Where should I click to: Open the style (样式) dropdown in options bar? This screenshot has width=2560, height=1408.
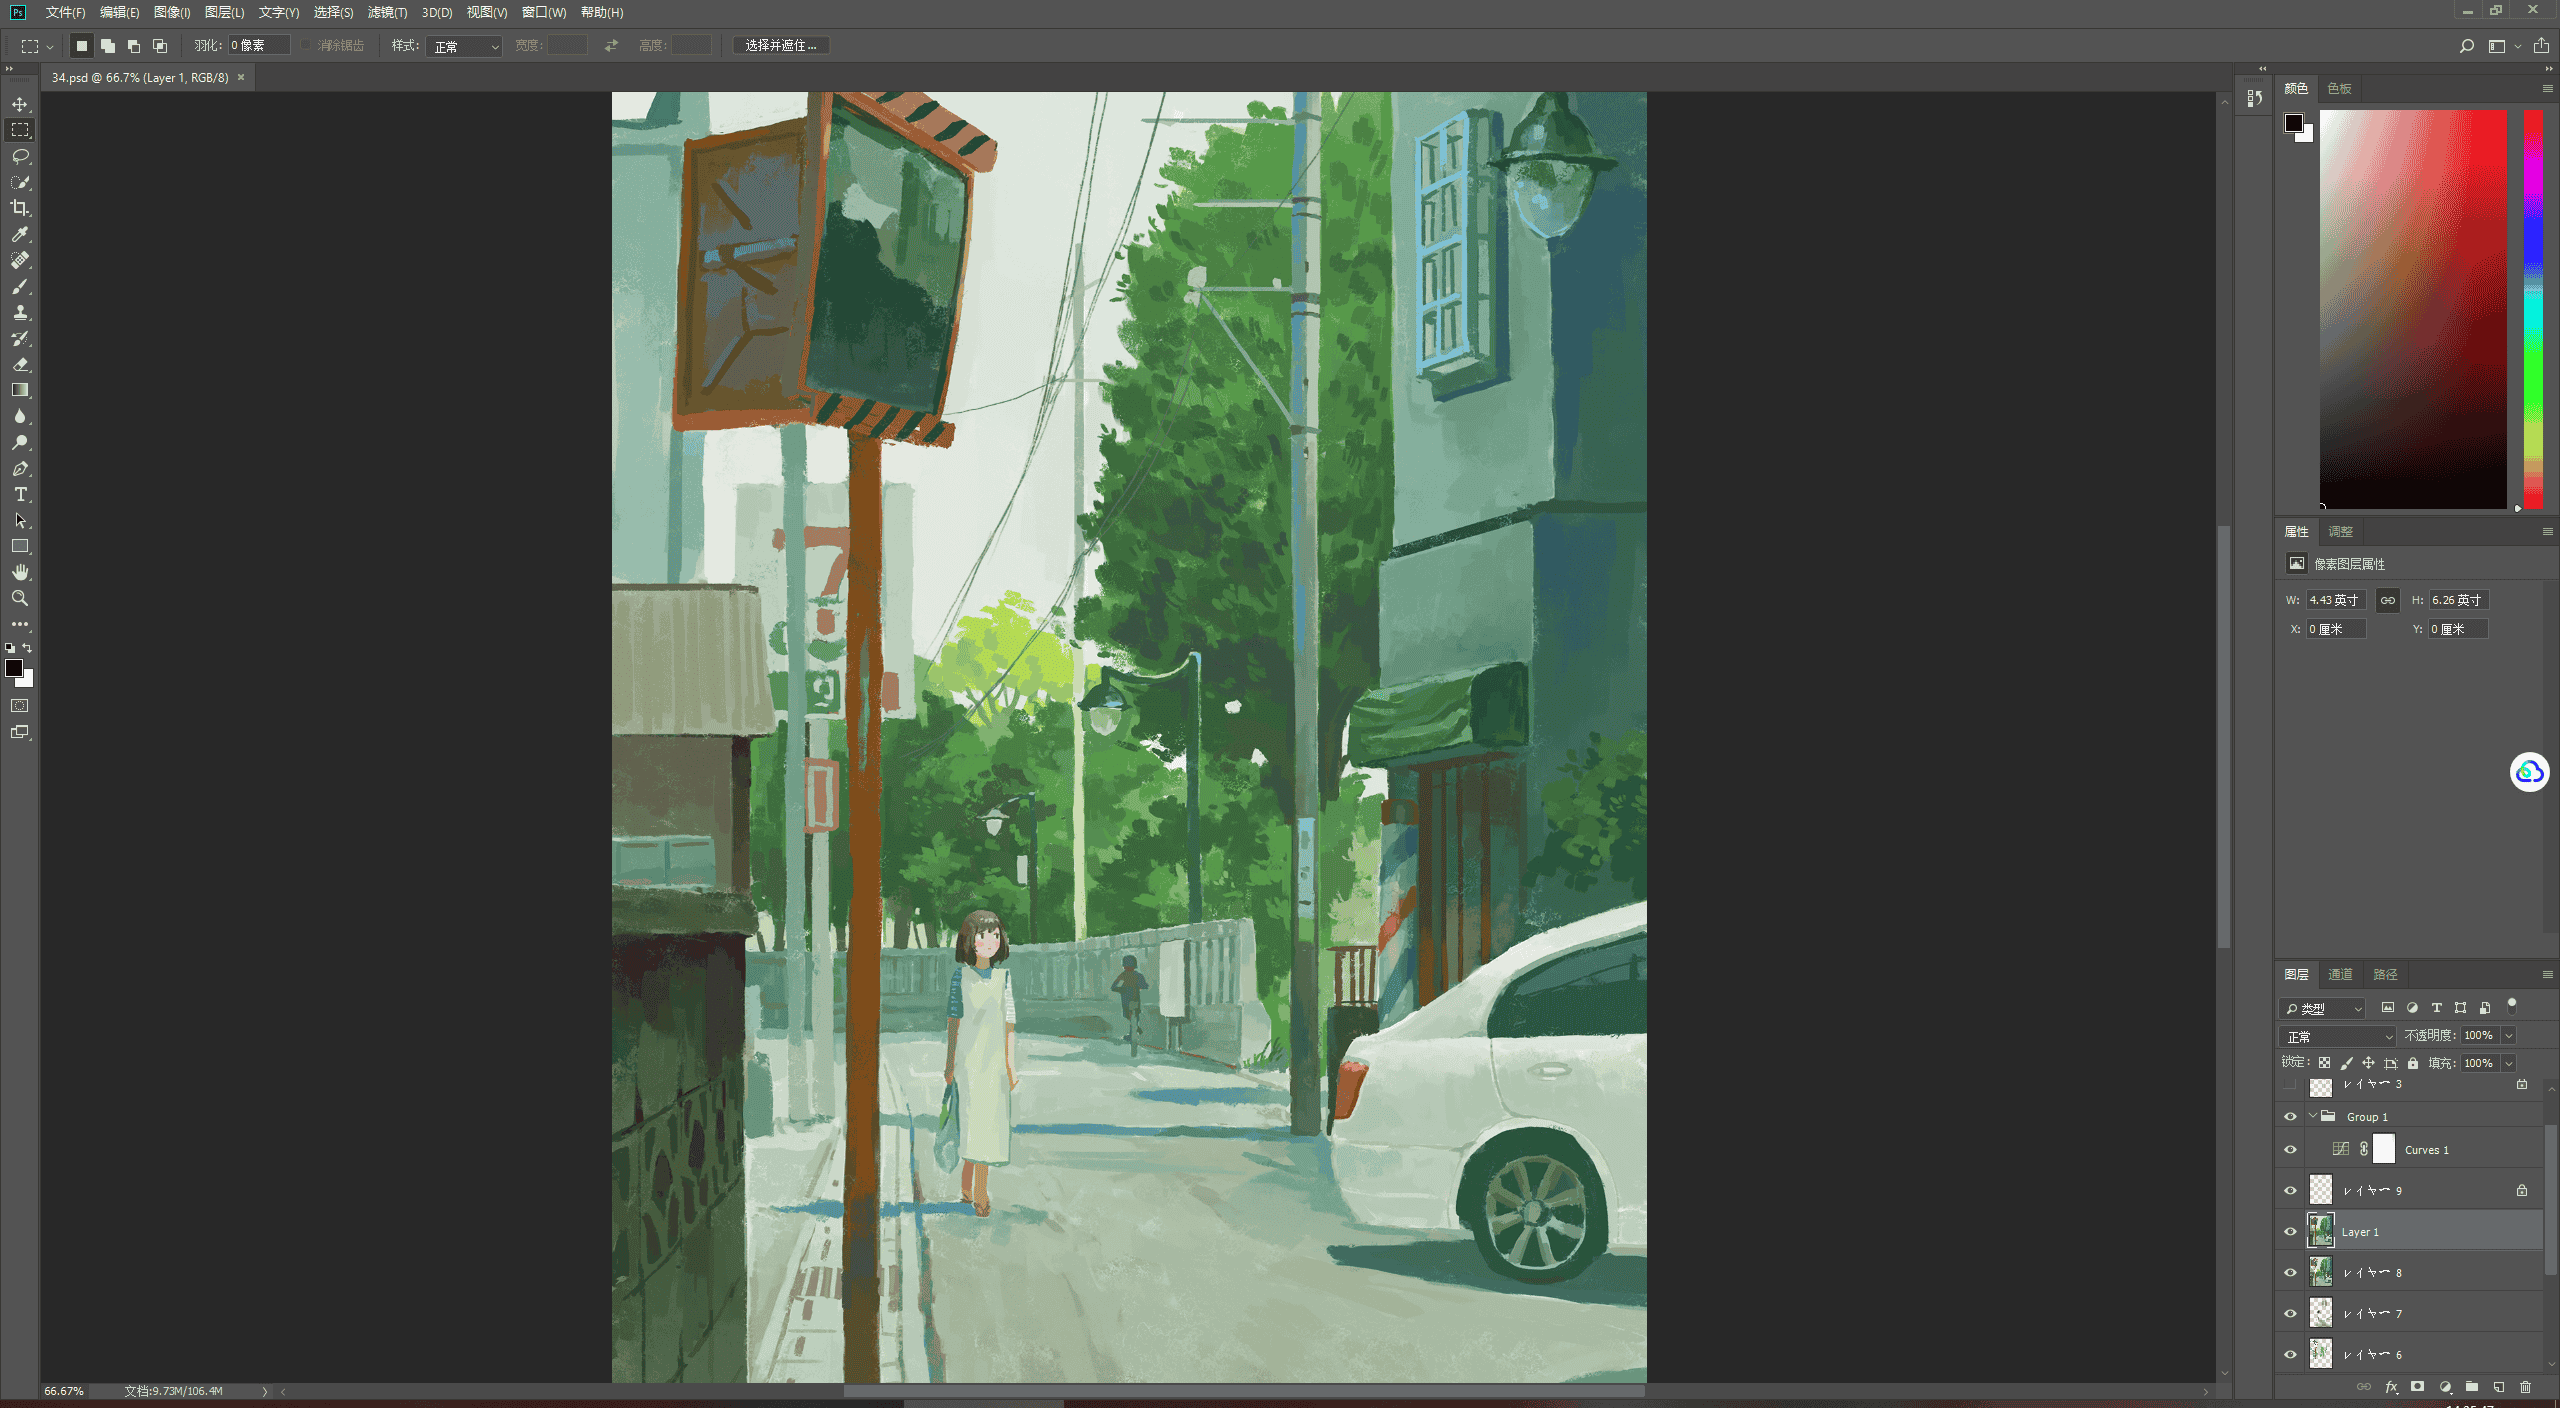(x=464, y=46)
